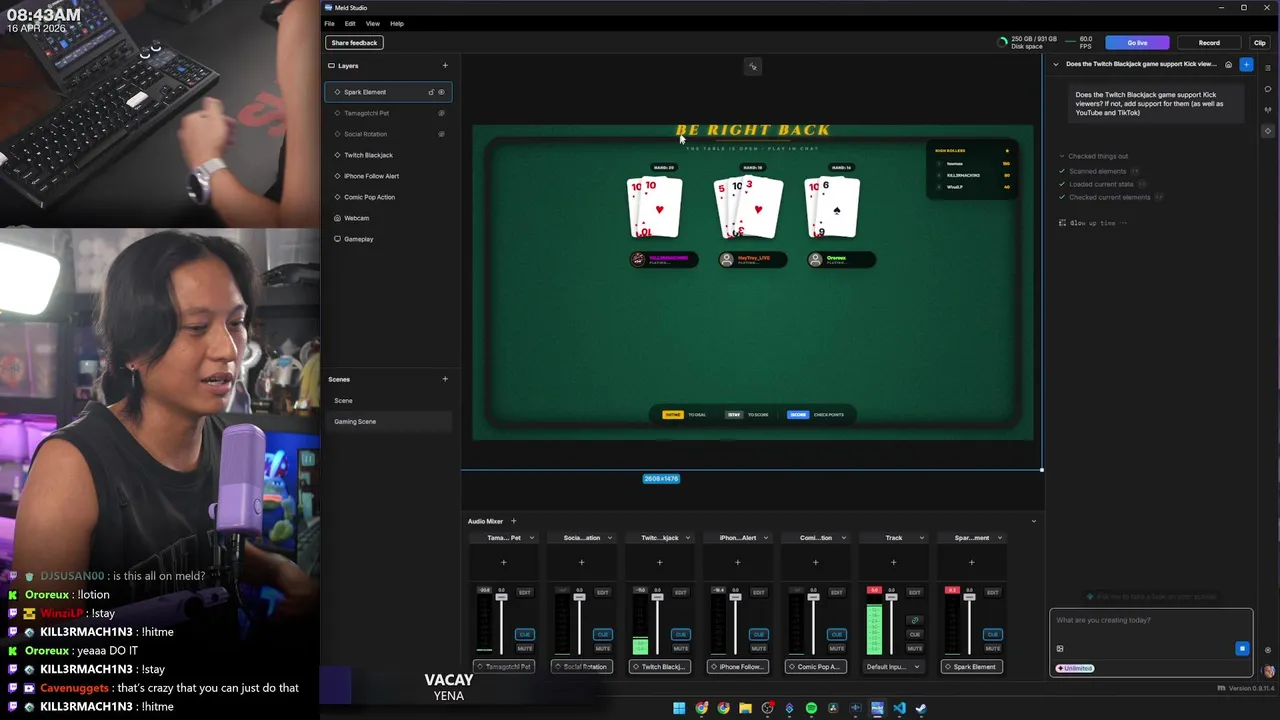Viewport: 1280px width, 720px height.
Task: Collapse the Audio Mixer panel chevron
Action: pyautogui.click(x=1034, y=521)
